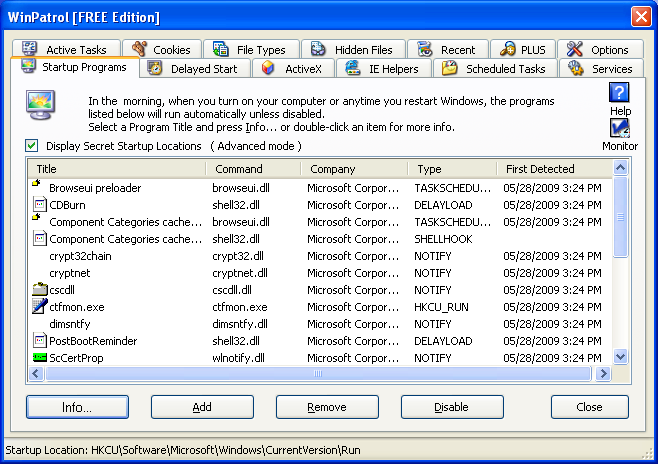The height and width of the screenshot is (464, 658).
Task: Click the ctfmon.exe entry icon
Action: tap(39, 307)
